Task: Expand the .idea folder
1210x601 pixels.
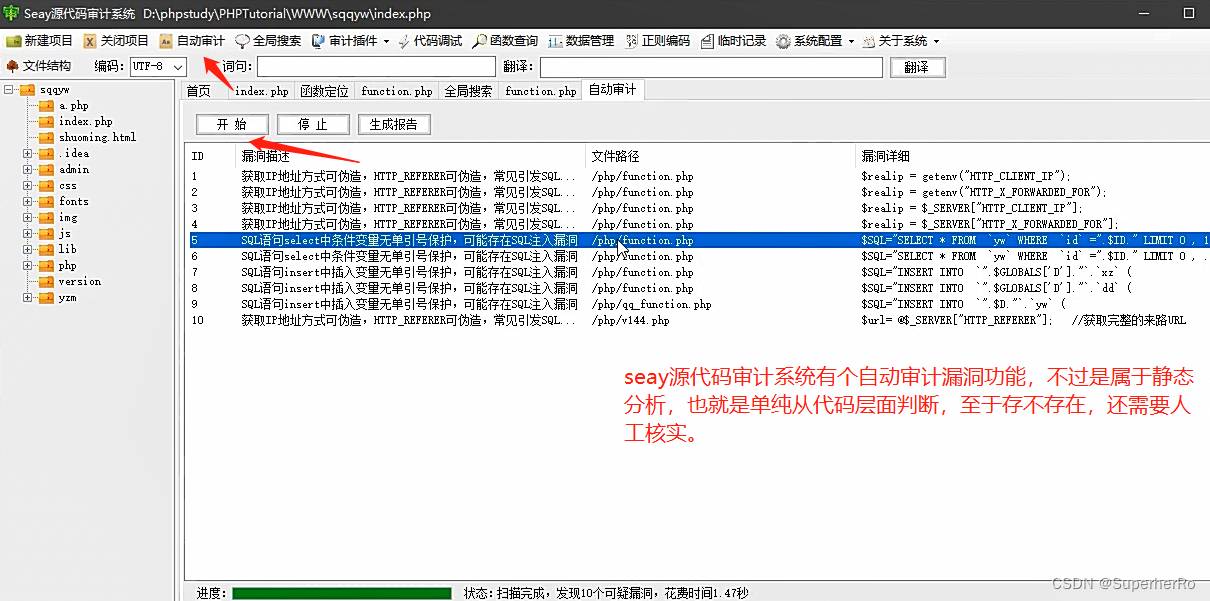Action: pos(28,153)
